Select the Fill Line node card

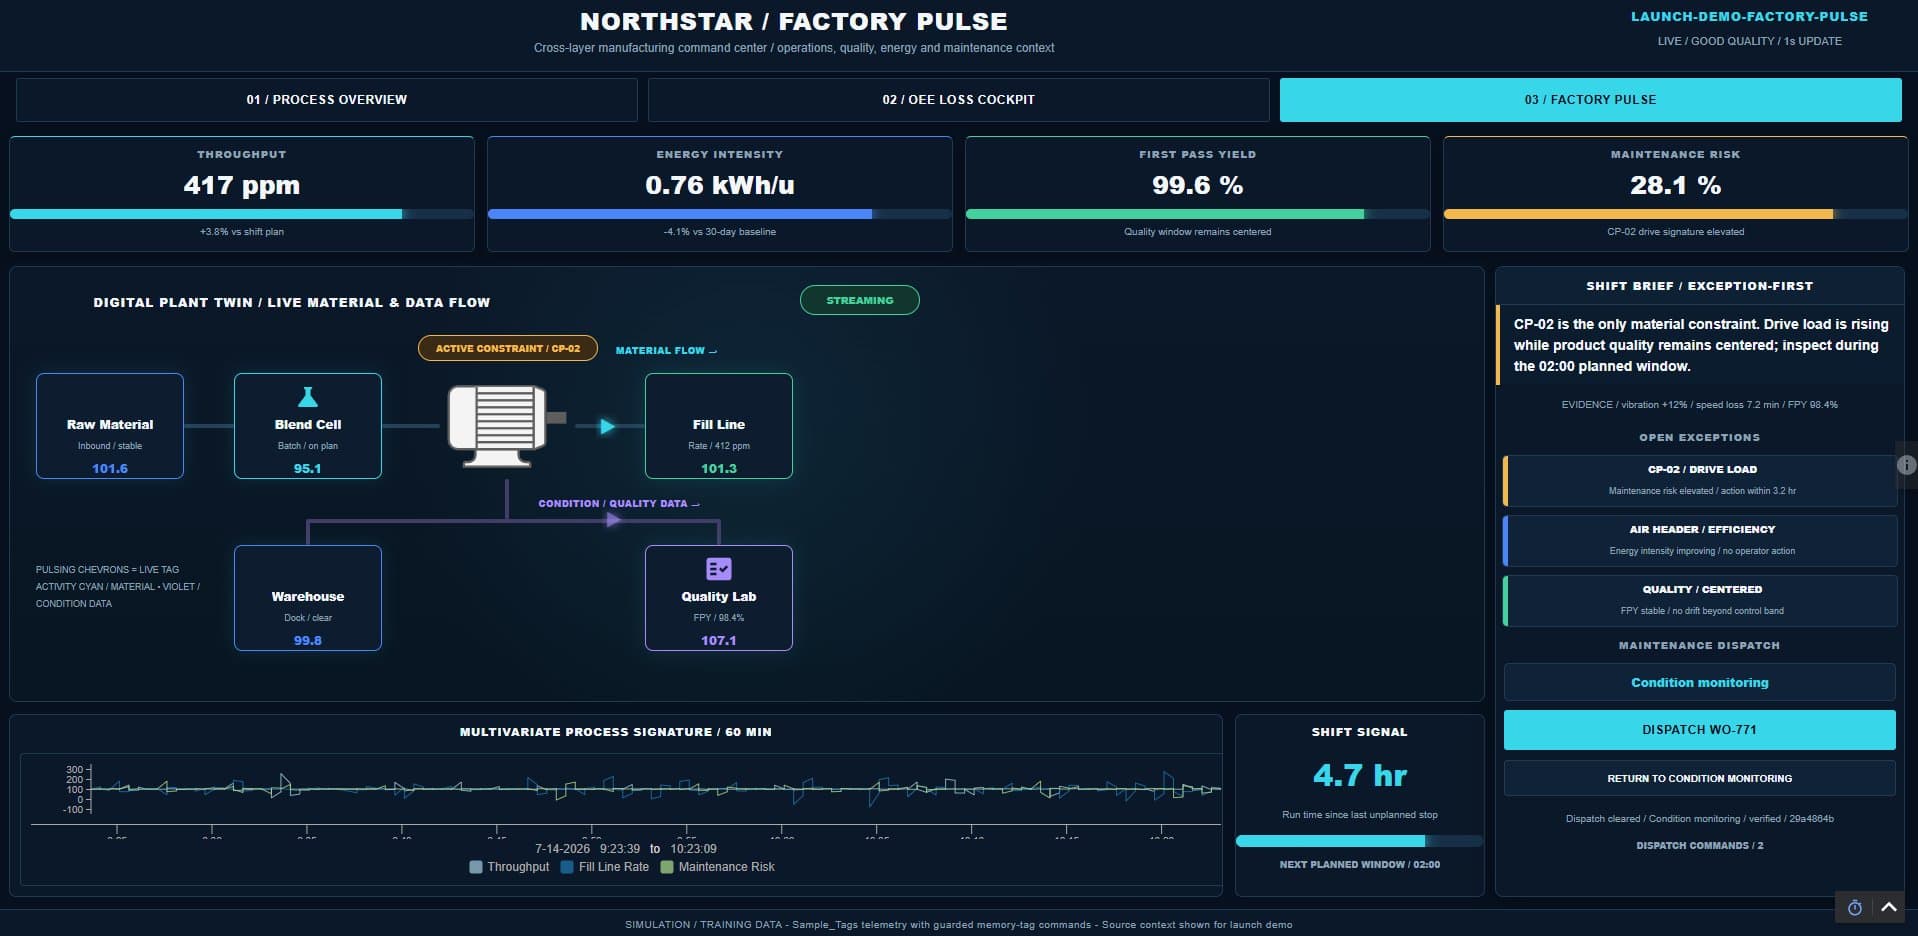pos(719,426)
